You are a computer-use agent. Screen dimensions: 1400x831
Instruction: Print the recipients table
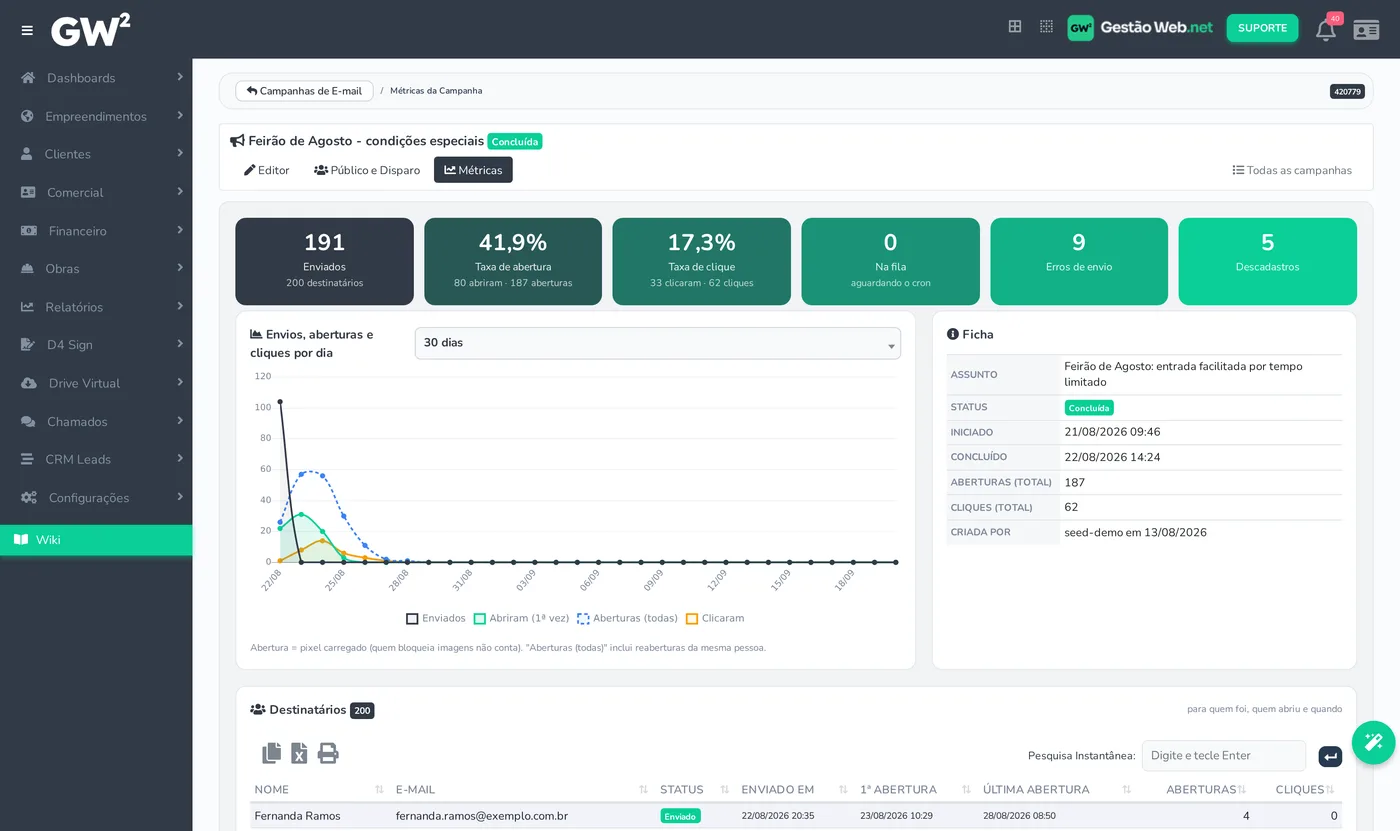point(328,753)
